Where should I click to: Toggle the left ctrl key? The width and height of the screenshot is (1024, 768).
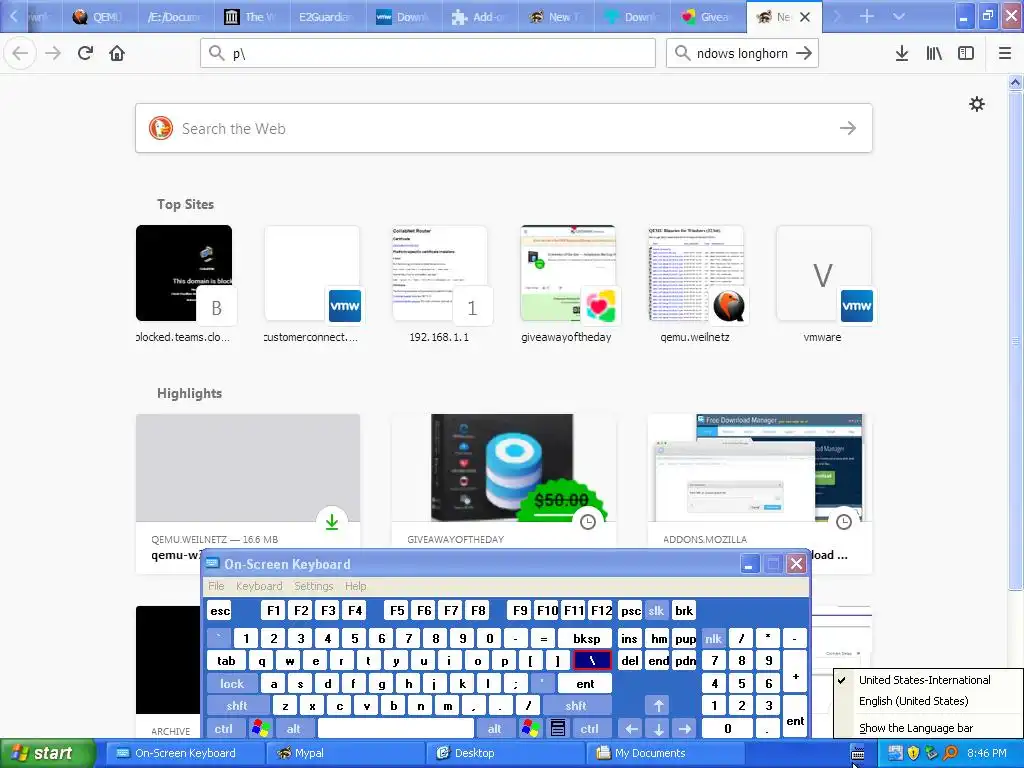coord(224,728)
